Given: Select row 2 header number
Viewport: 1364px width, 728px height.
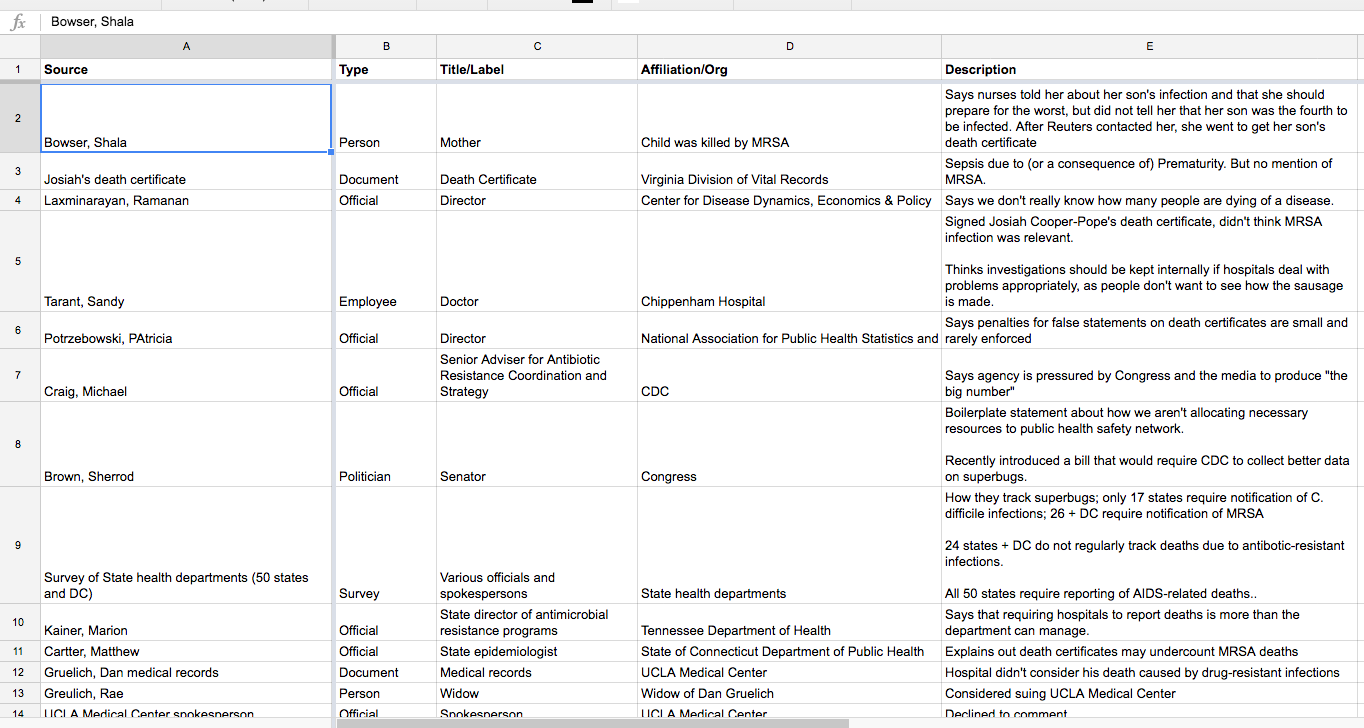Looking at the screenshot, I should [19, 118].
